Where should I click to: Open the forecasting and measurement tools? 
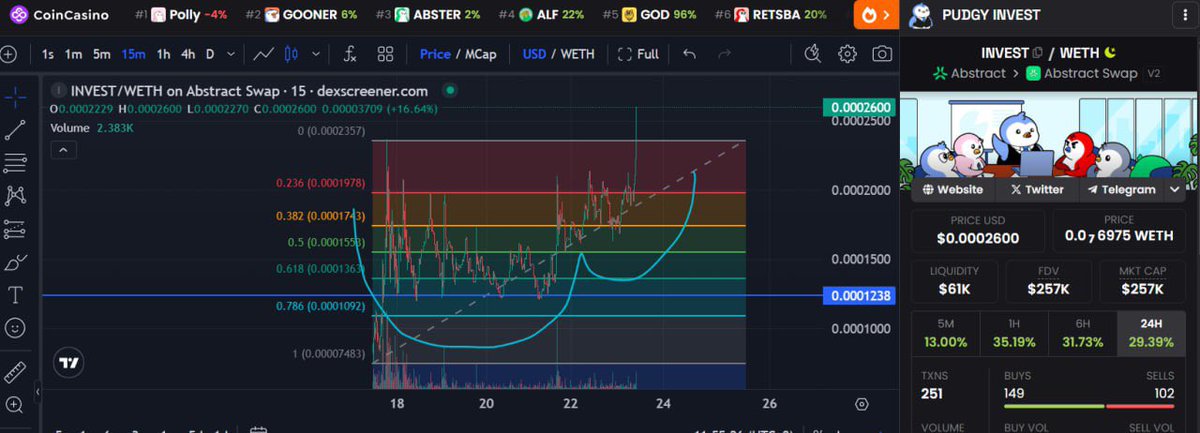tap(15, 229)
